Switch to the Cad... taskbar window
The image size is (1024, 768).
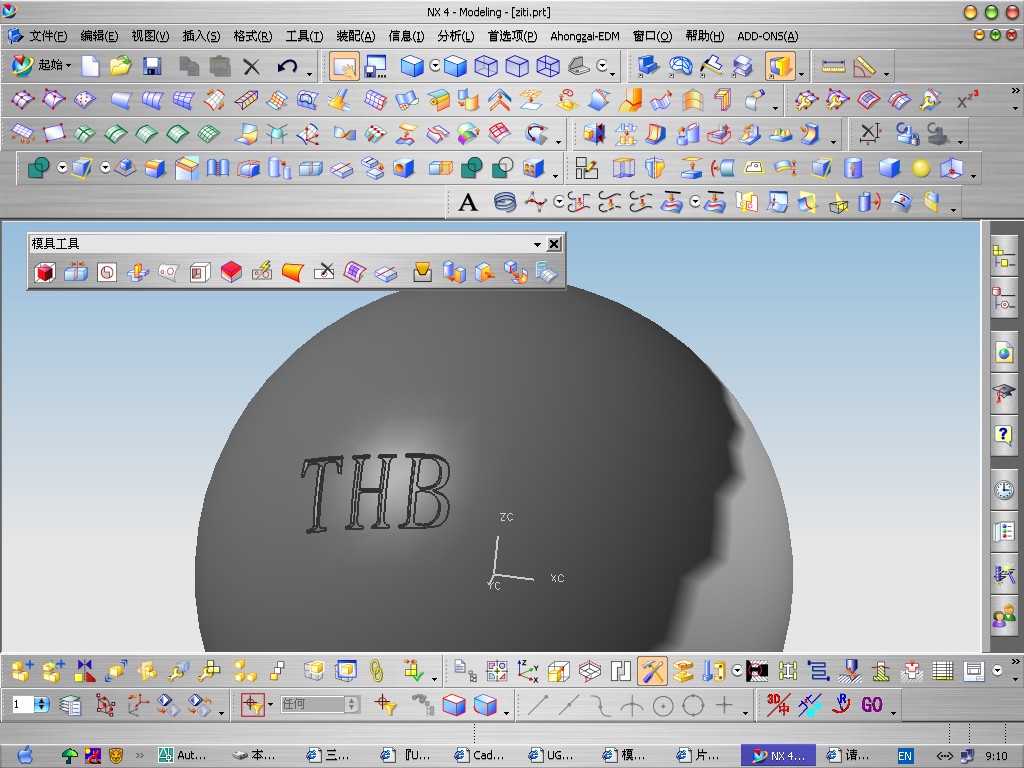[x=480, y=756]
